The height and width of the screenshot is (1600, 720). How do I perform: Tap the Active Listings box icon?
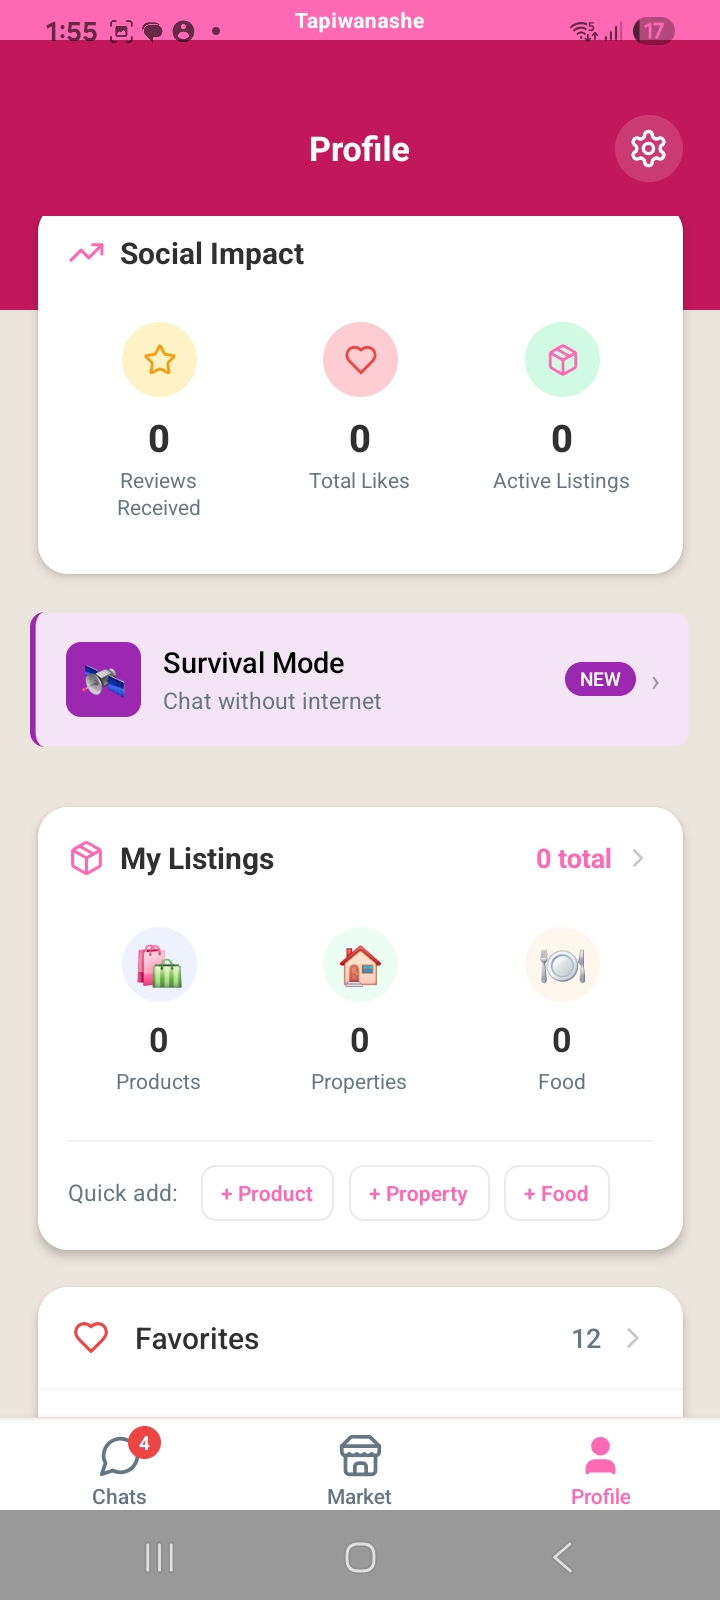click(x=562, y=360)
